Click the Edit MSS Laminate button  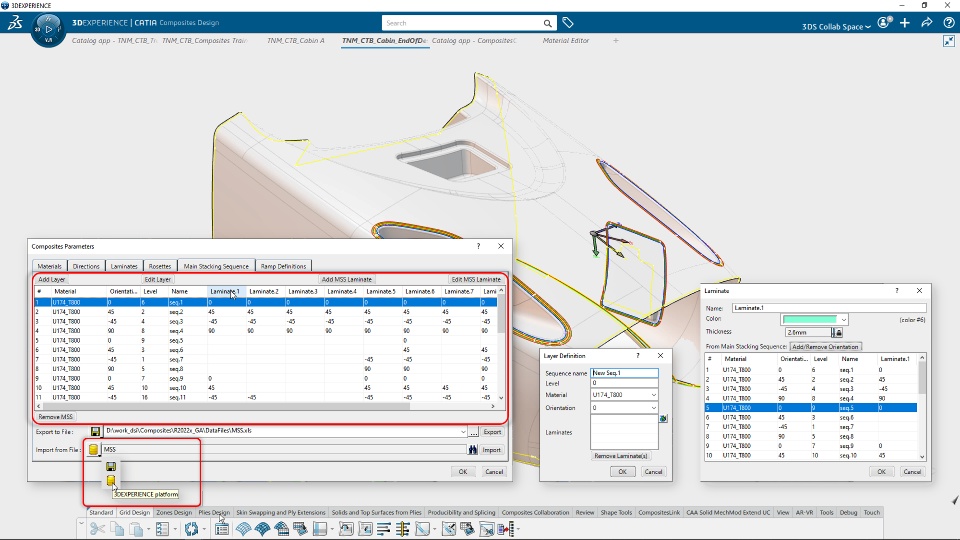coord(476,279)
